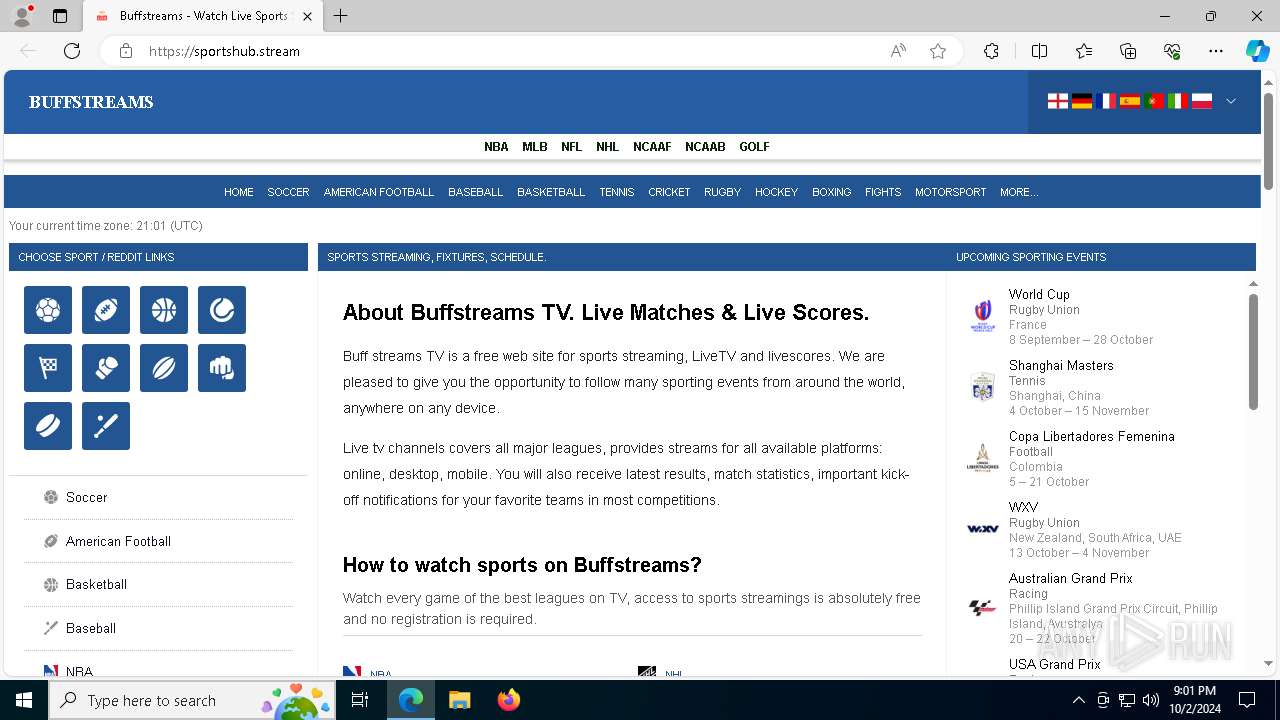The image size is (1280, 720).
Task: Open the baseball bat icon
Action: pos(106,426)
